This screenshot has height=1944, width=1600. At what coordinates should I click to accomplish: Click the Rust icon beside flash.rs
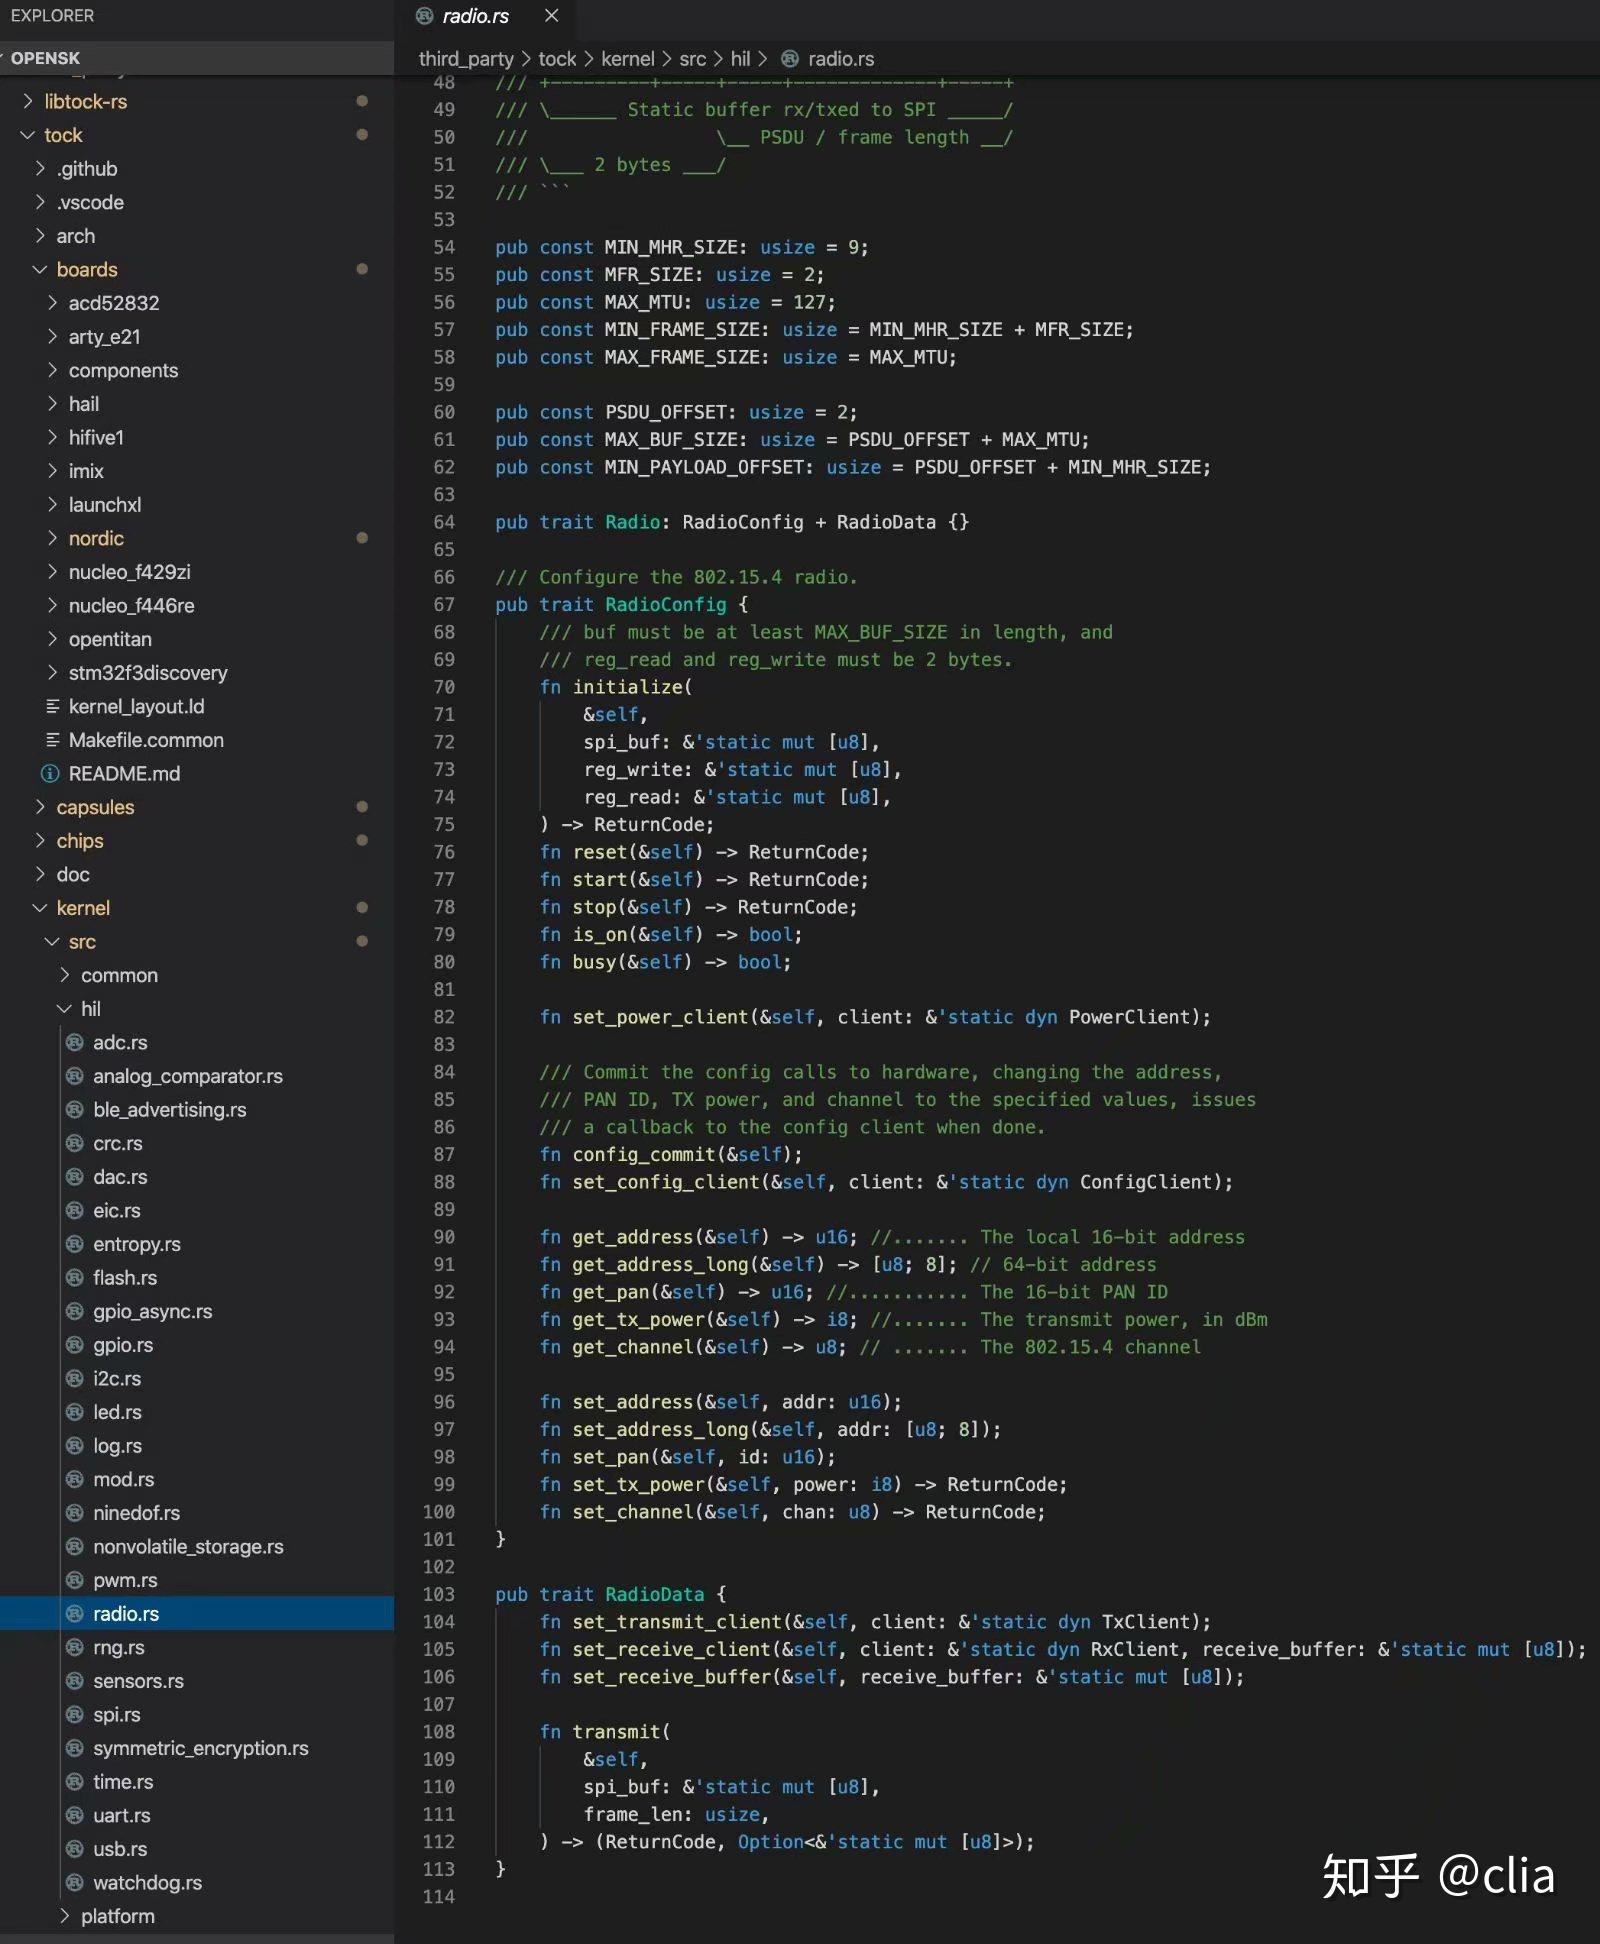point(75,1277)
